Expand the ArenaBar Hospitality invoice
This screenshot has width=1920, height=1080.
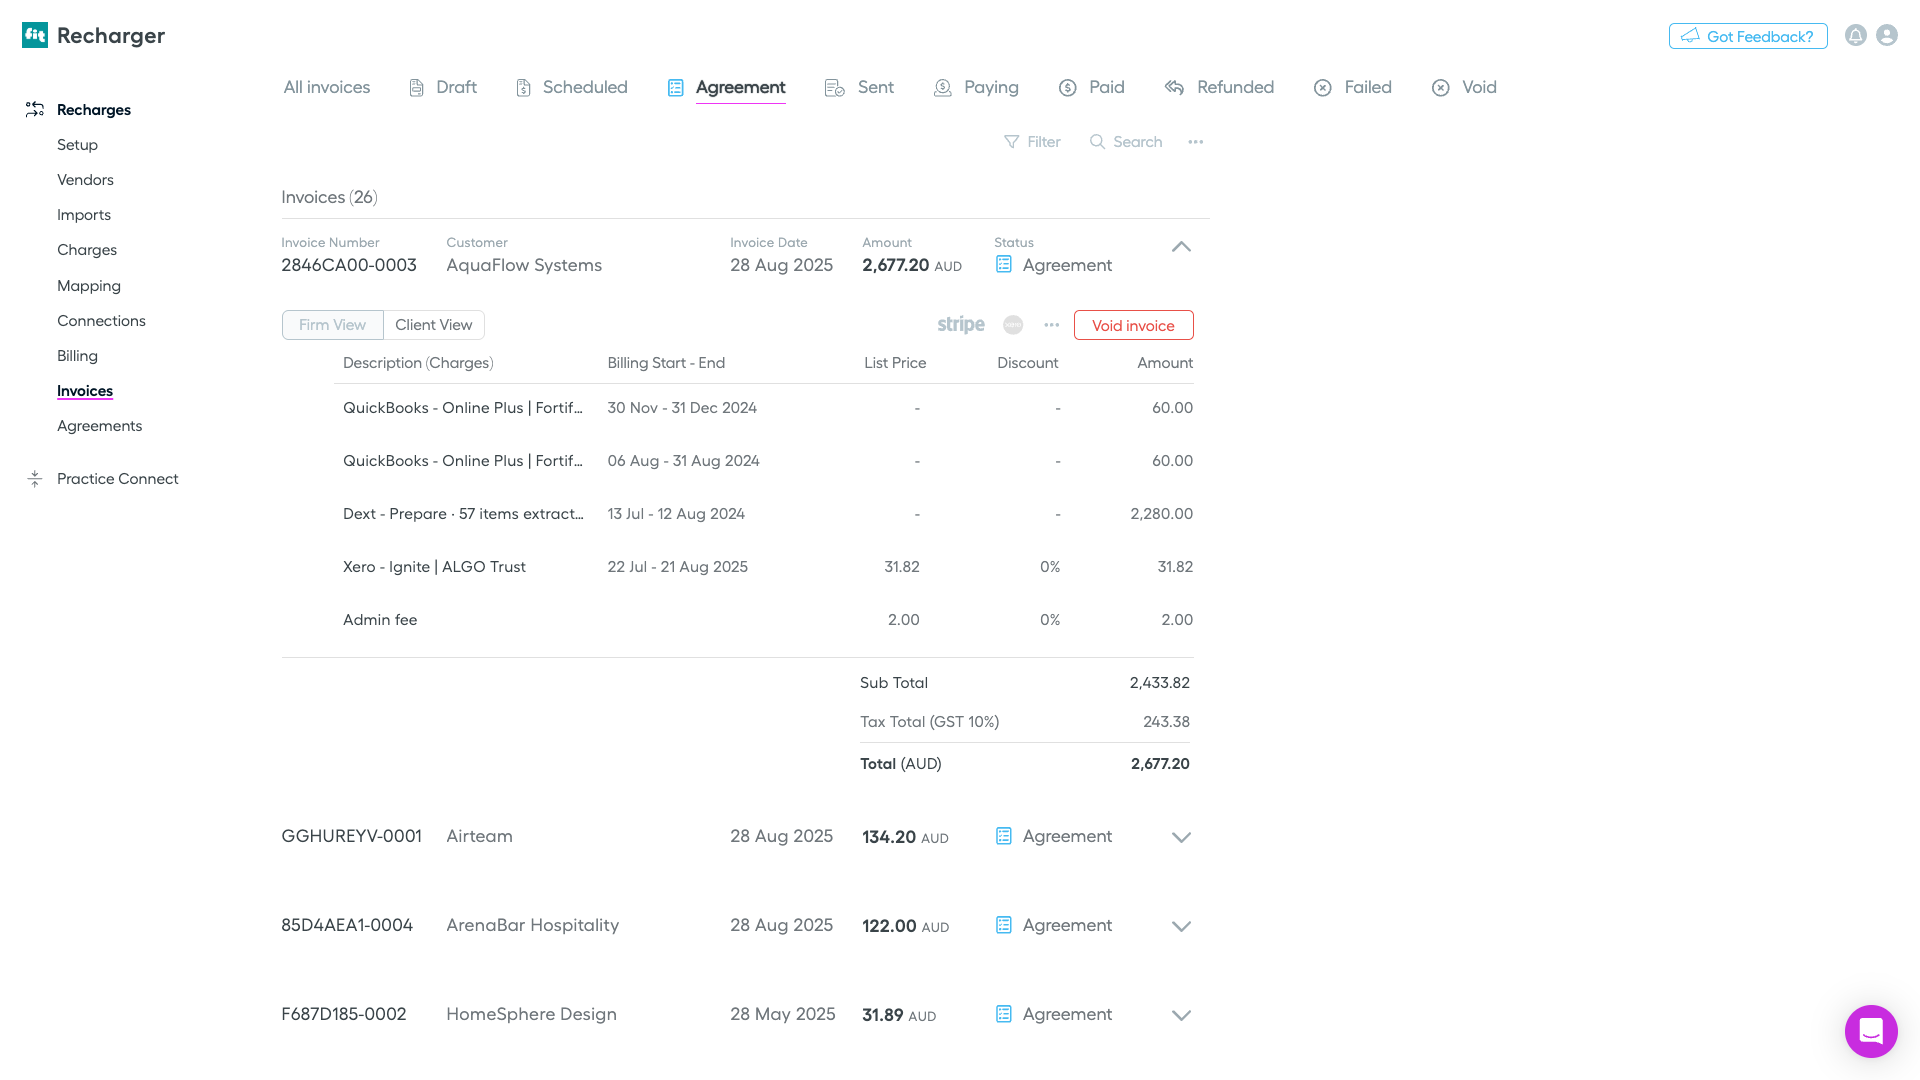point(1181,926)
